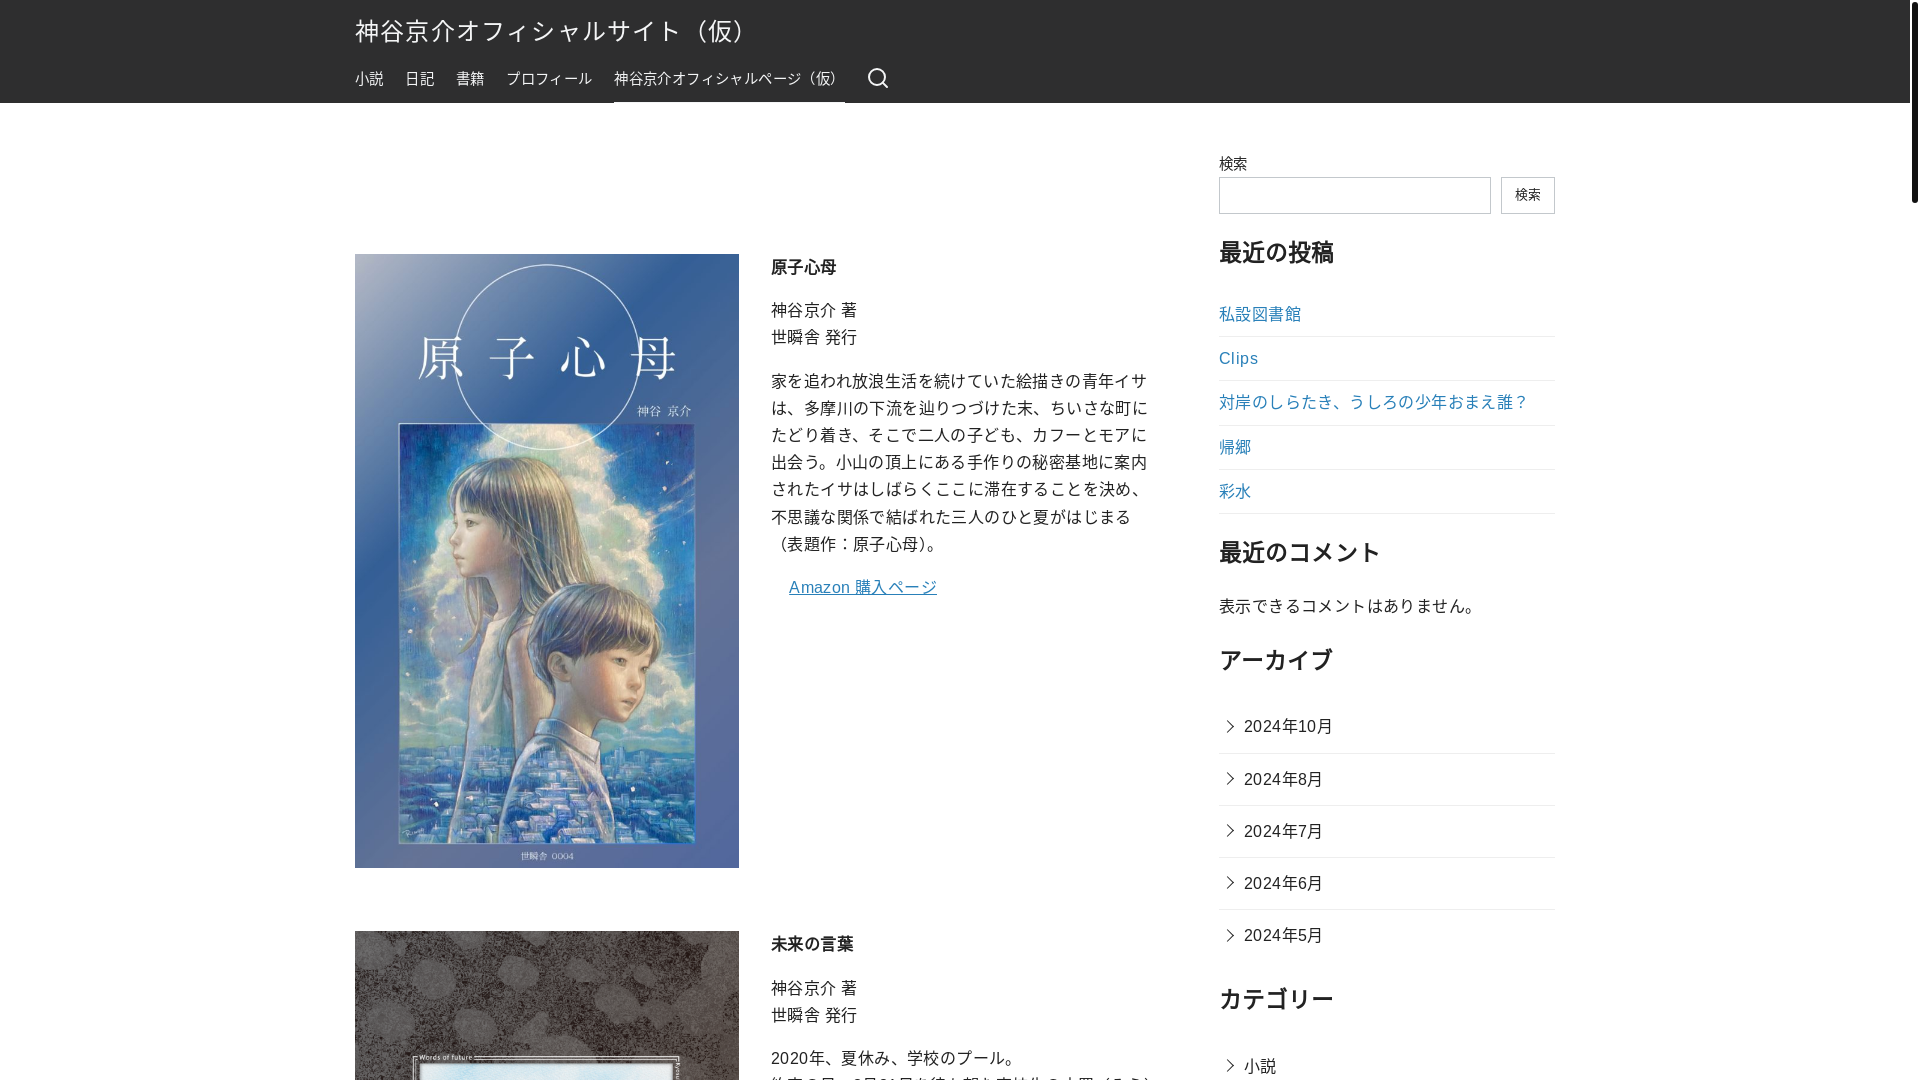Open 対岸のしらたき、うしろの少年おまえ誰？ post
The width and height of the screenshot is (1920, 1080).
pos(1373,402)
